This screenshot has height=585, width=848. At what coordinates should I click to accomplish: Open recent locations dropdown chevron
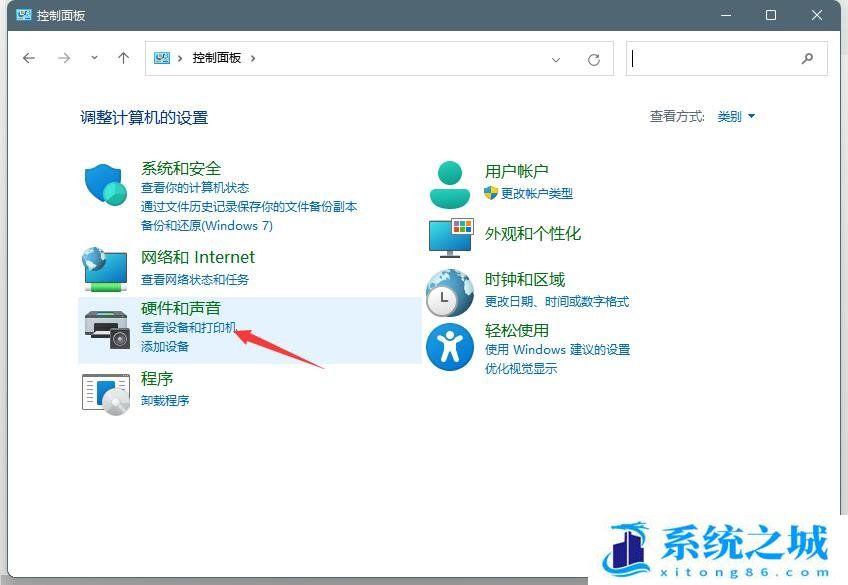coord(94,58)
